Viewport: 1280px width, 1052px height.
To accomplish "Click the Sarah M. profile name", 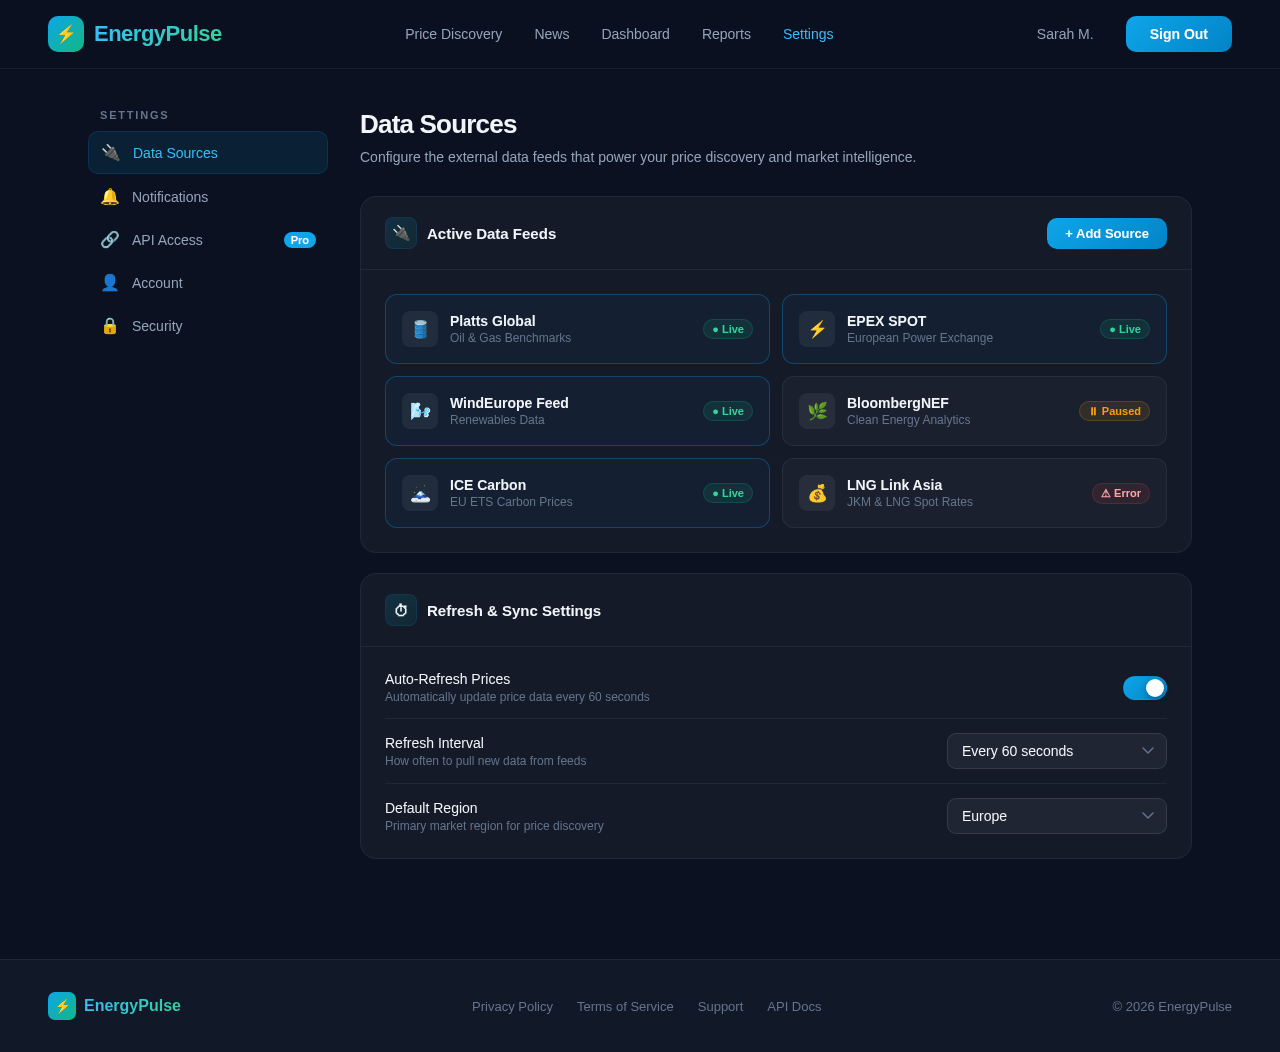I will click(1064, 33).
